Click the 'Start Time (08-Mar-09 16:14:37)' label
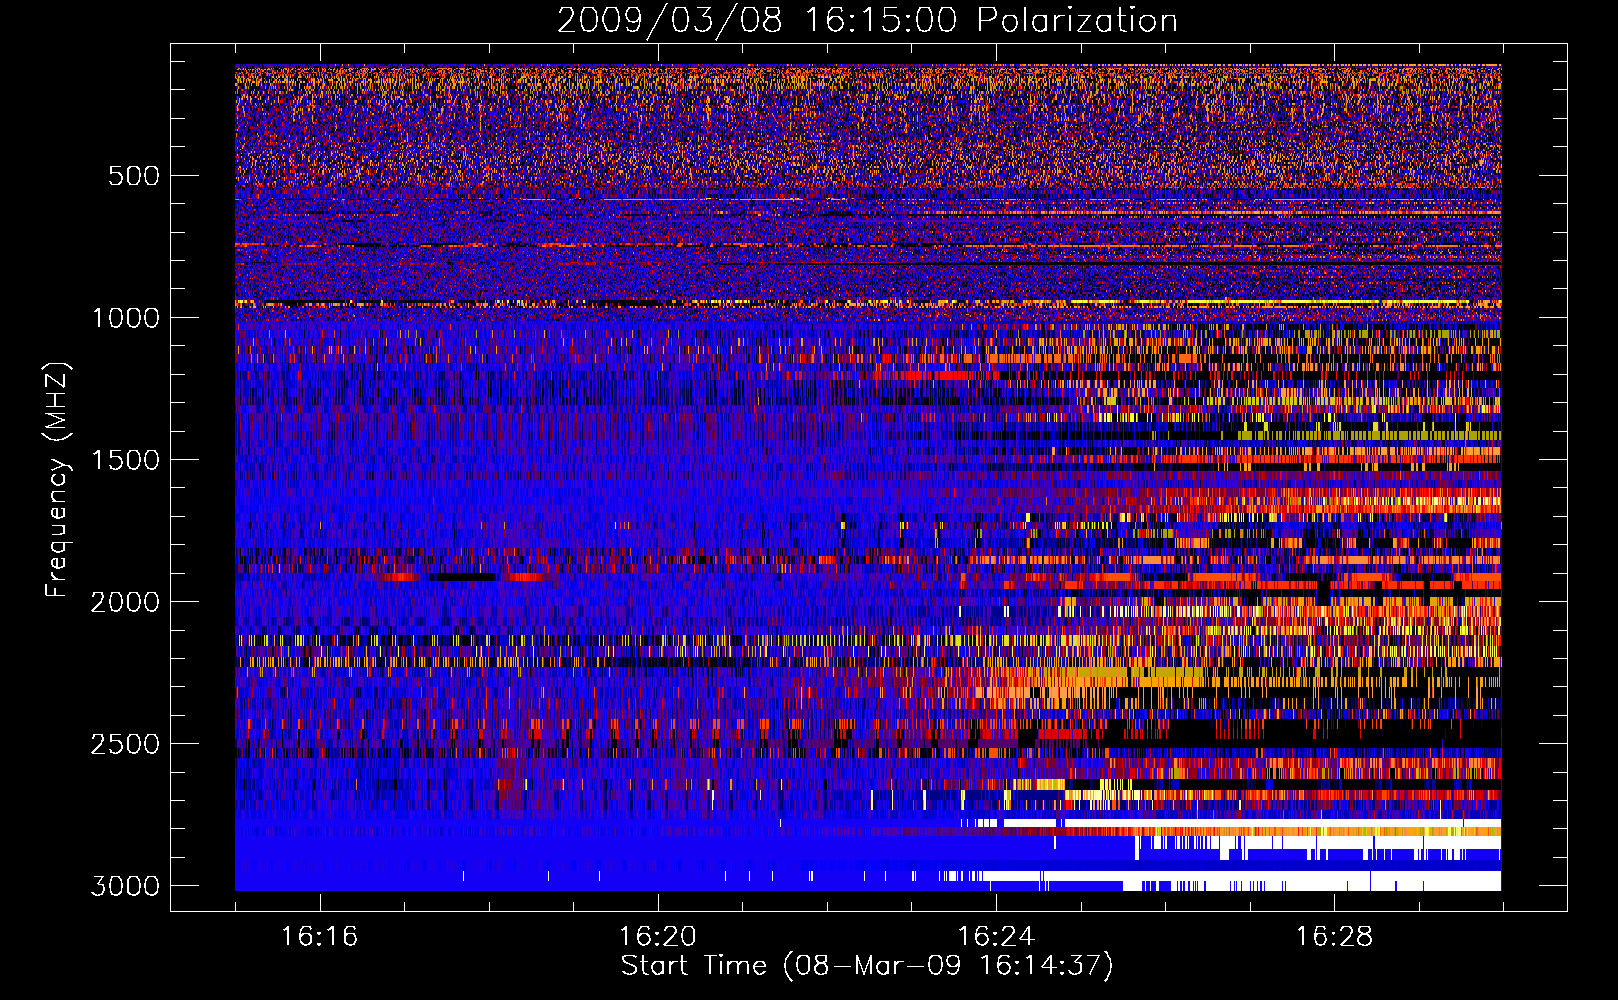1618x1000 pixels. coord(867,966)
